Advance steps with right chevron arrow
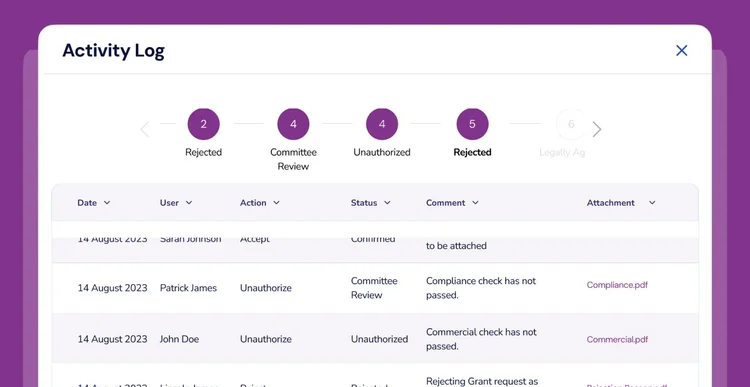Image resolution: width=750 pixels, height=387 pixels. 596,129
